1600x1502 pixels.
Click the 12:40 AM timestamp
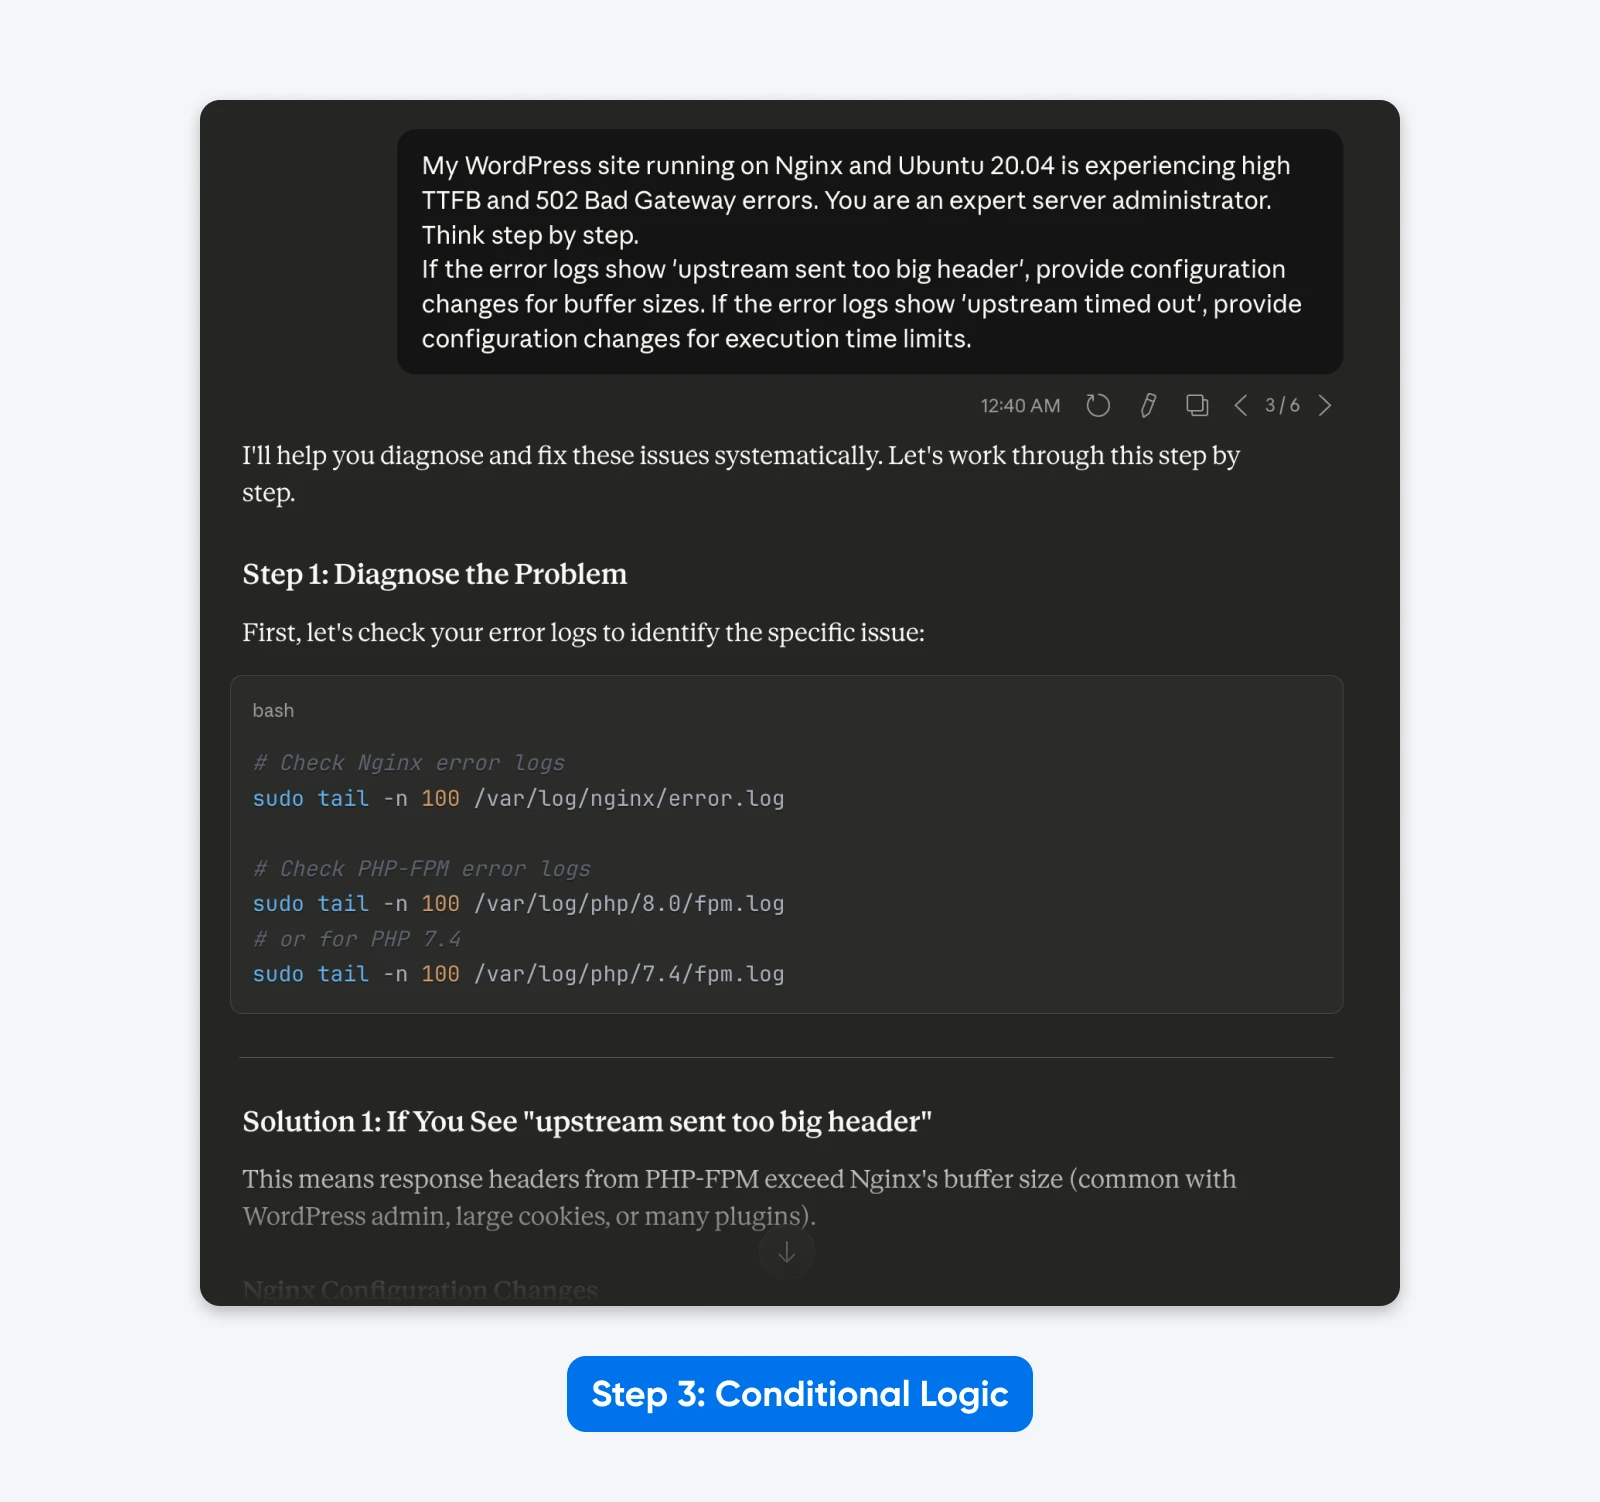1019,406
